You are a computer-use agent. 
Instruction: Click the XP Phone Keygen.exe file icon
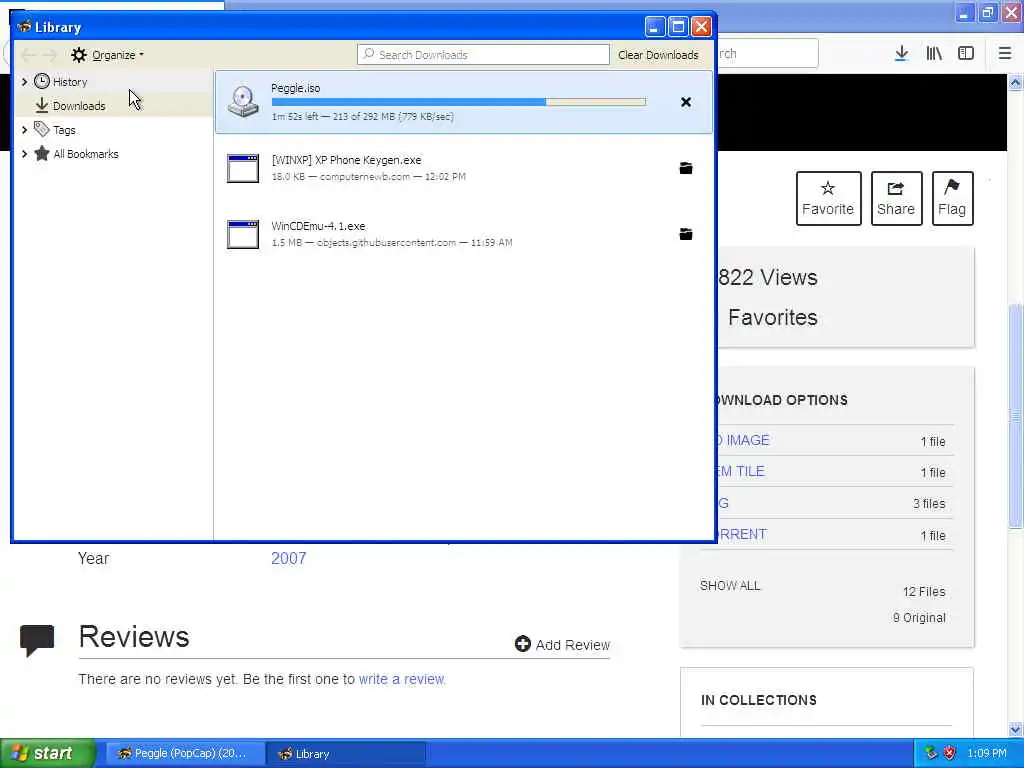click(243, 168)
